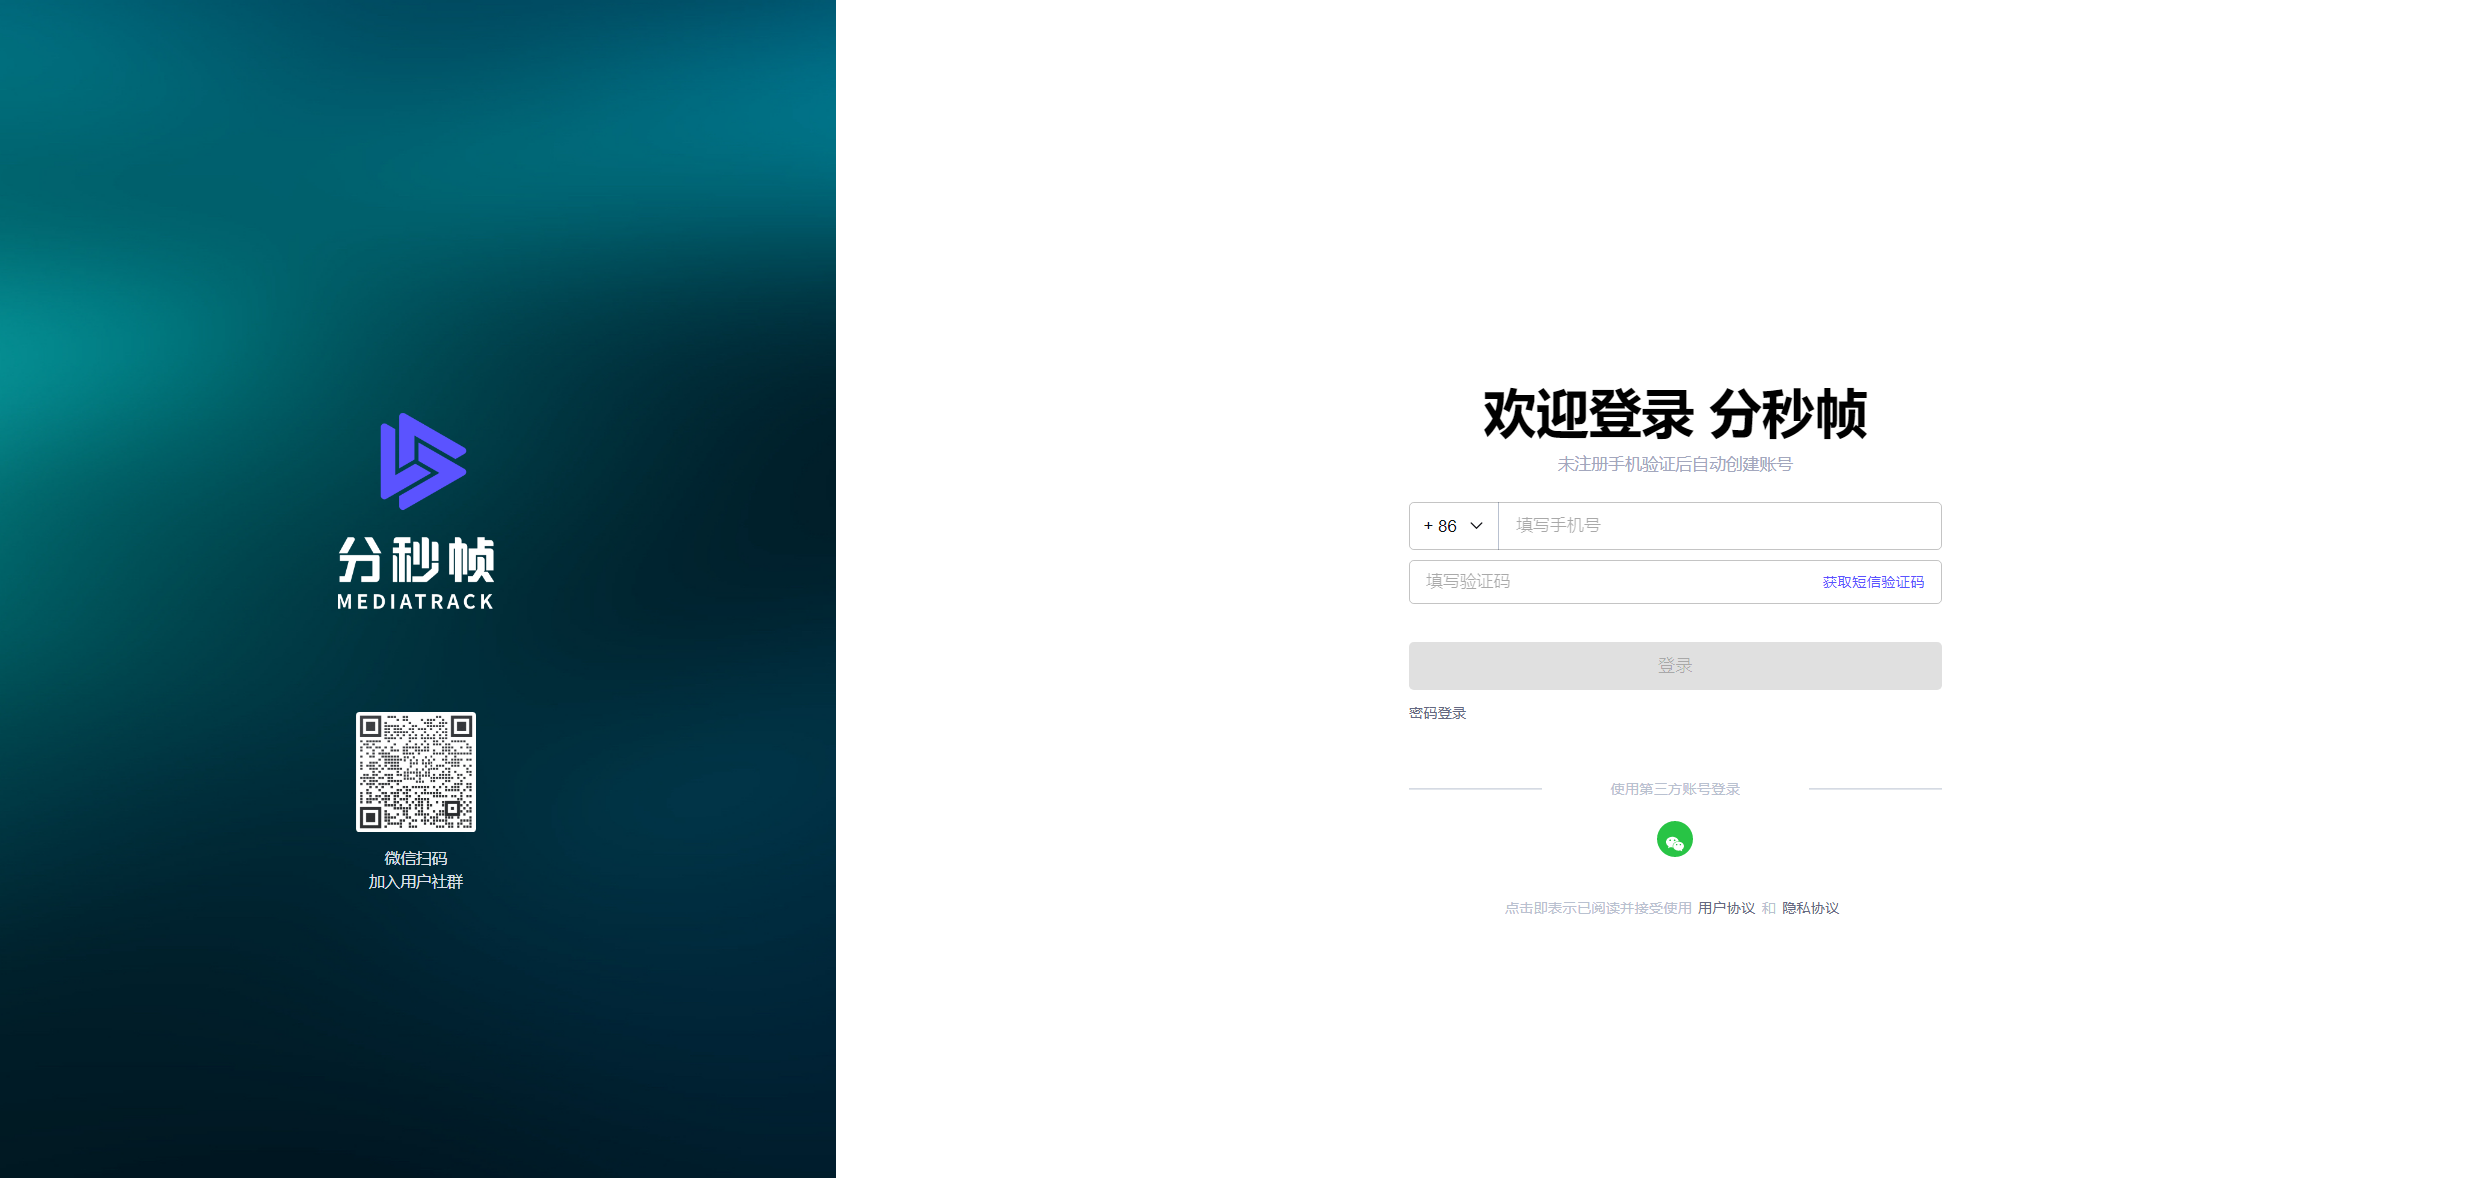Click the phone number input field
Viewport: 2476px width, 1178px height.
coord(1719,526)
